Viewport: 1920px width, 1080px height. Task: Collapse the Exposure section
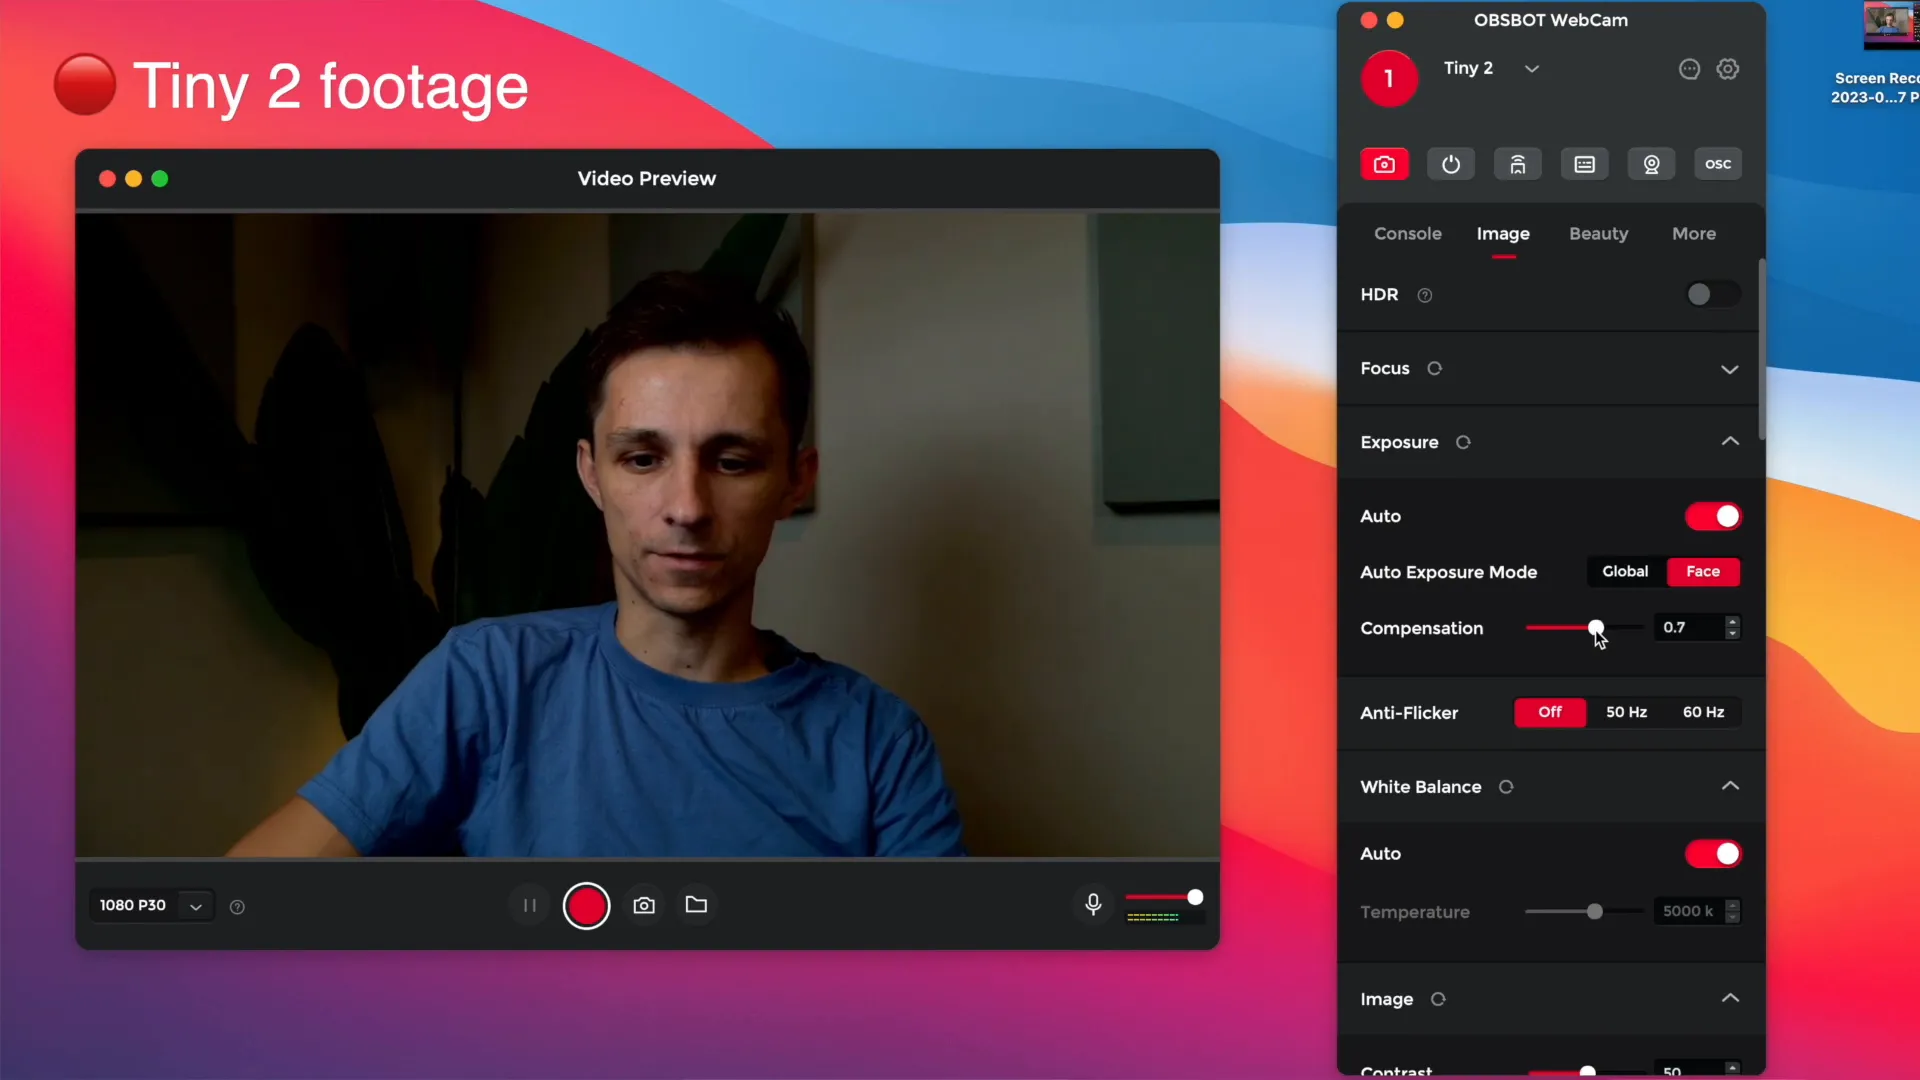click(x=1730, y=441)
